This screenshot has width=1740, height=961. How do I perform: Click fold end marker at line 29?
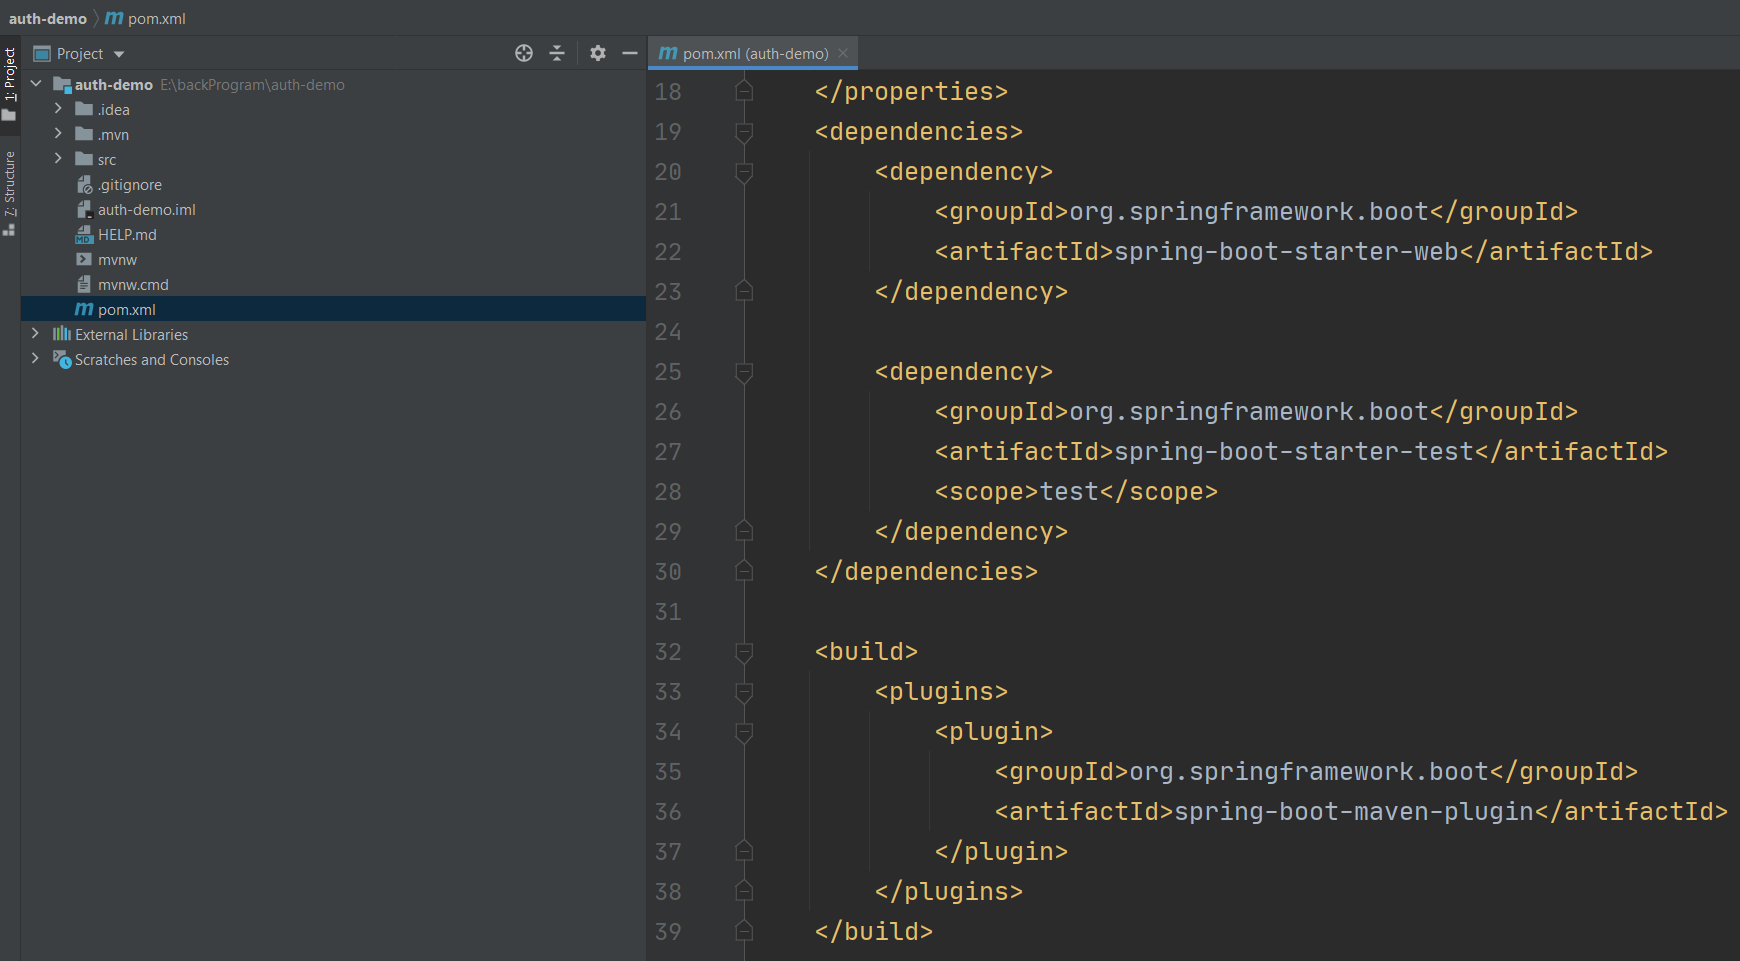click(x=744, y=531)
